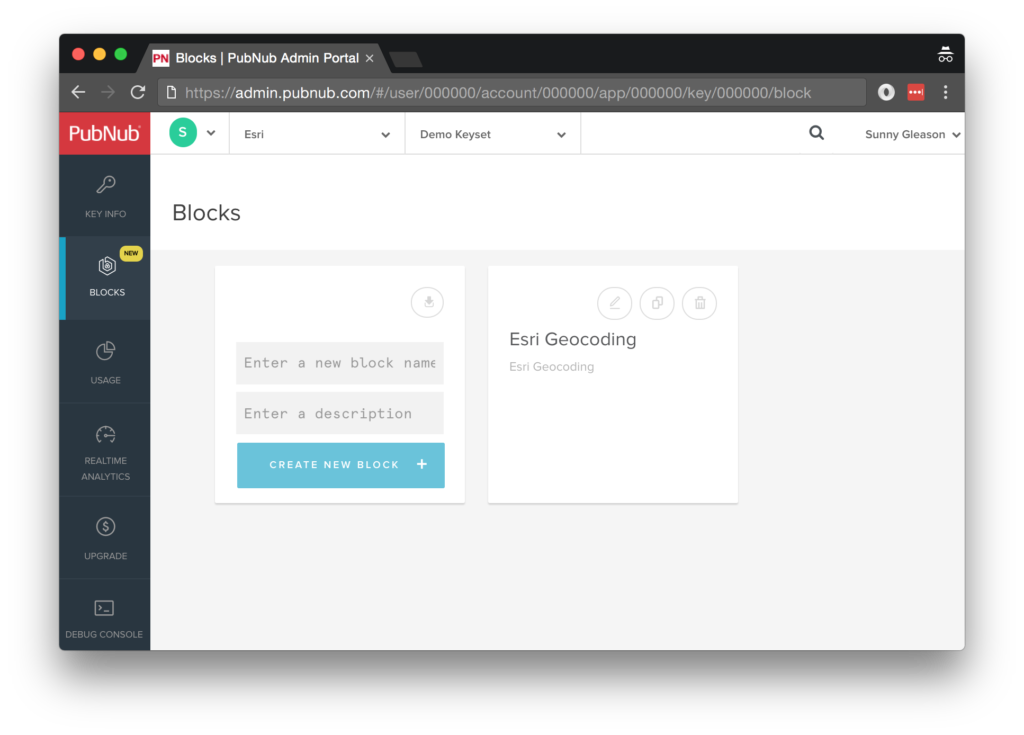Open the search magnifier icon in header
The height and width of the screenshot is (735, 1024).
(x=816, y=133)
